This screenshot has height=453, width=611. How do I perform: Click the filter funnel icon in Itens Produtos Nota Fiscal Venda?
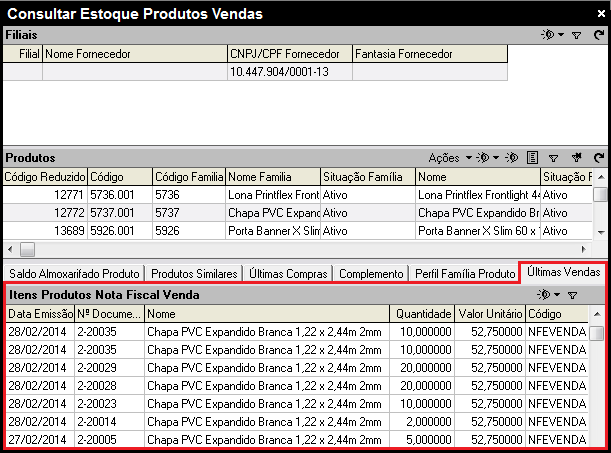(x=572, y=295)
